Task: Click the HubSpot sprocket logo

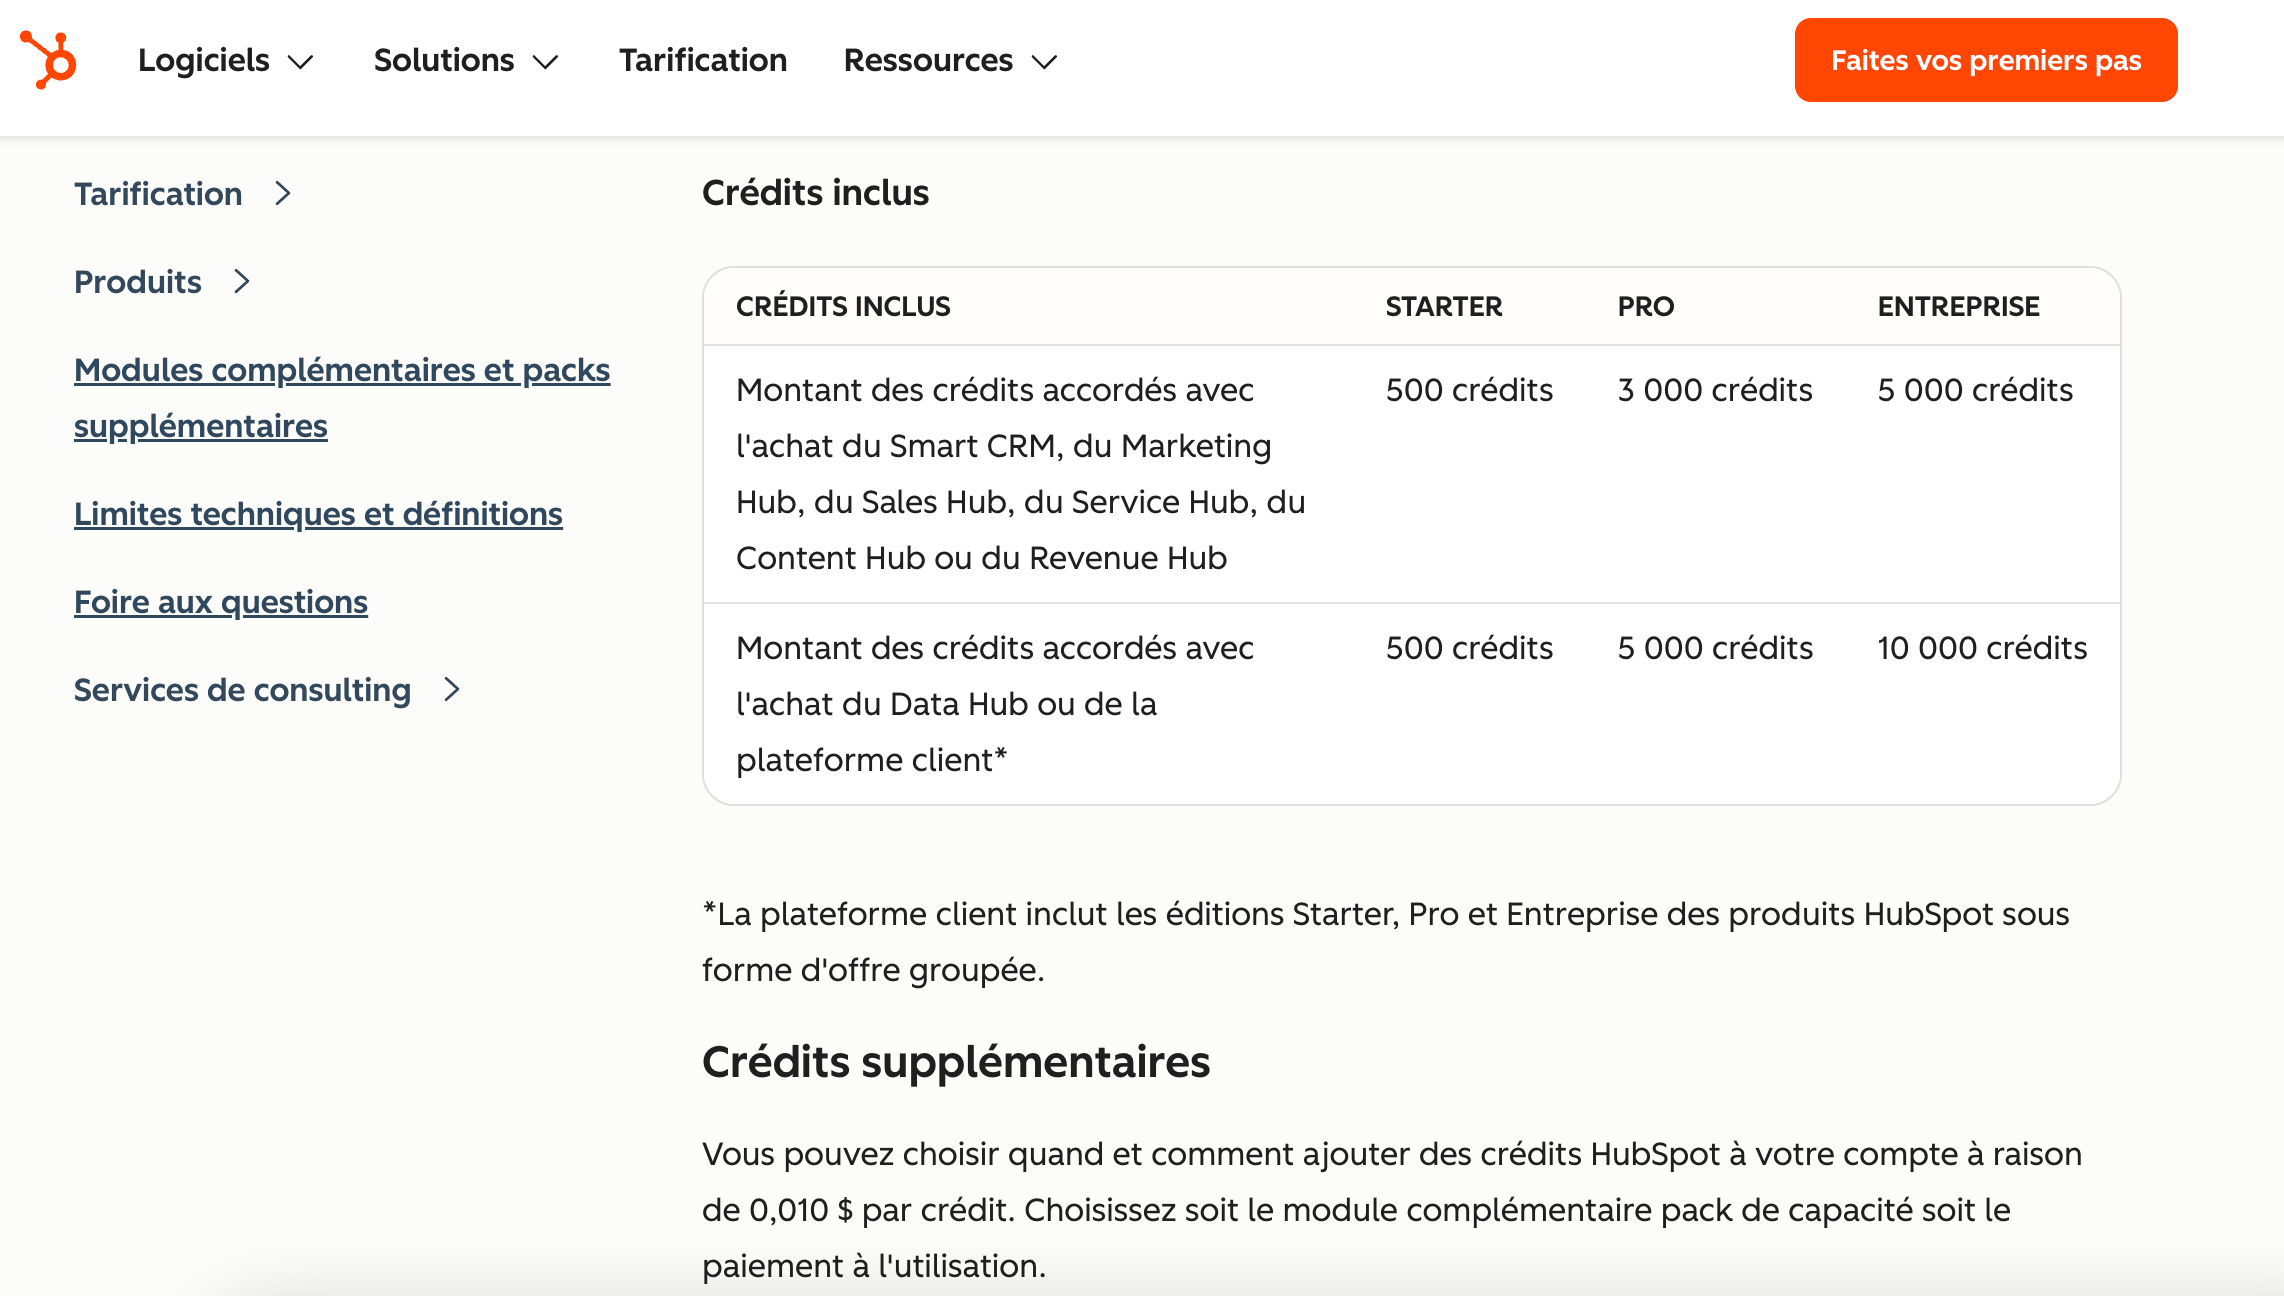Action: (x=48, y=60)
